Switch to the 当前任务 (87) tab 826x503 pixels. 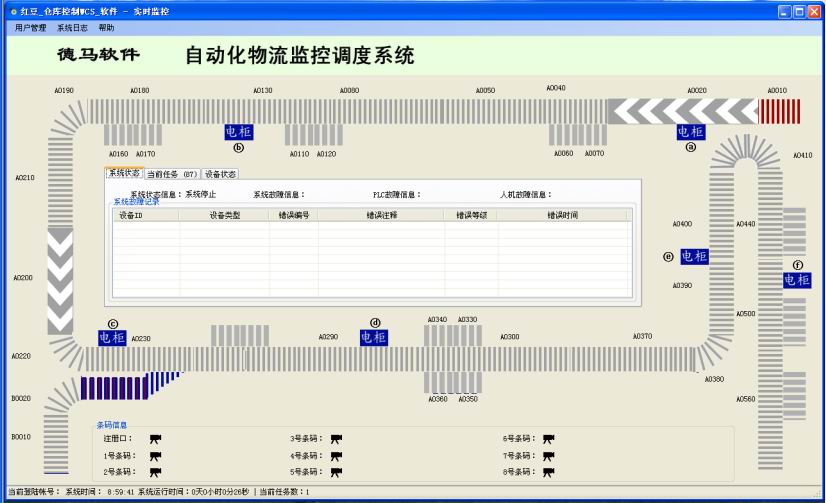pyautogui.click(x=165, y=174)
